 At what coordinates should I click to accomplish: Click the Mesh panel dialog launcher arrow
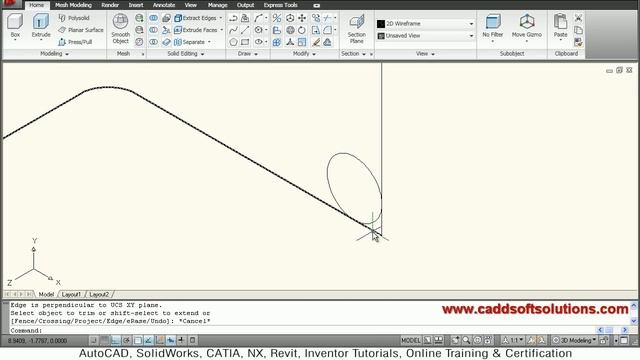tap(143, 54)
